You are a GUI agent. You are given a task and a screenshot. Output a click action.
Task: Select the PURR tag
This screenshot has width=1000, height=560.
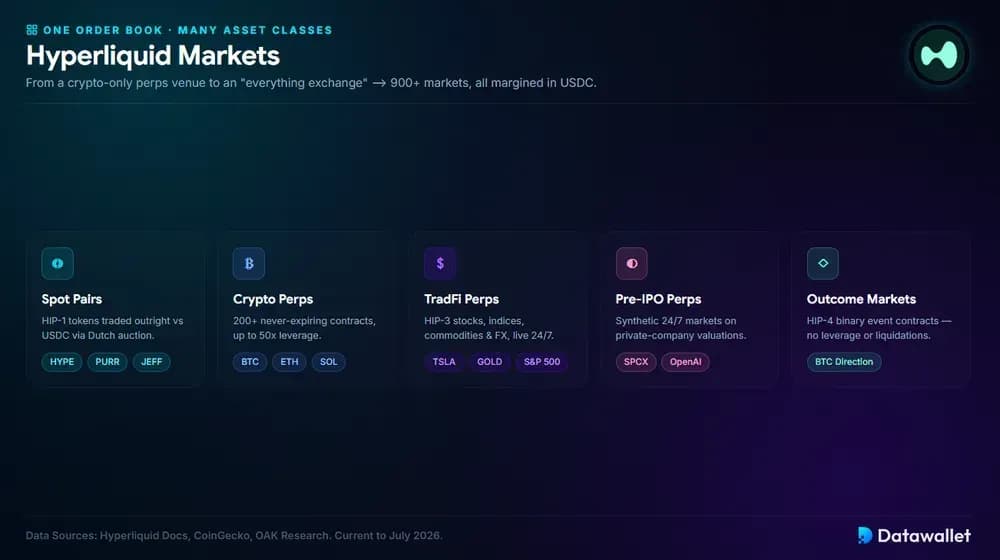tap(107, 362)
